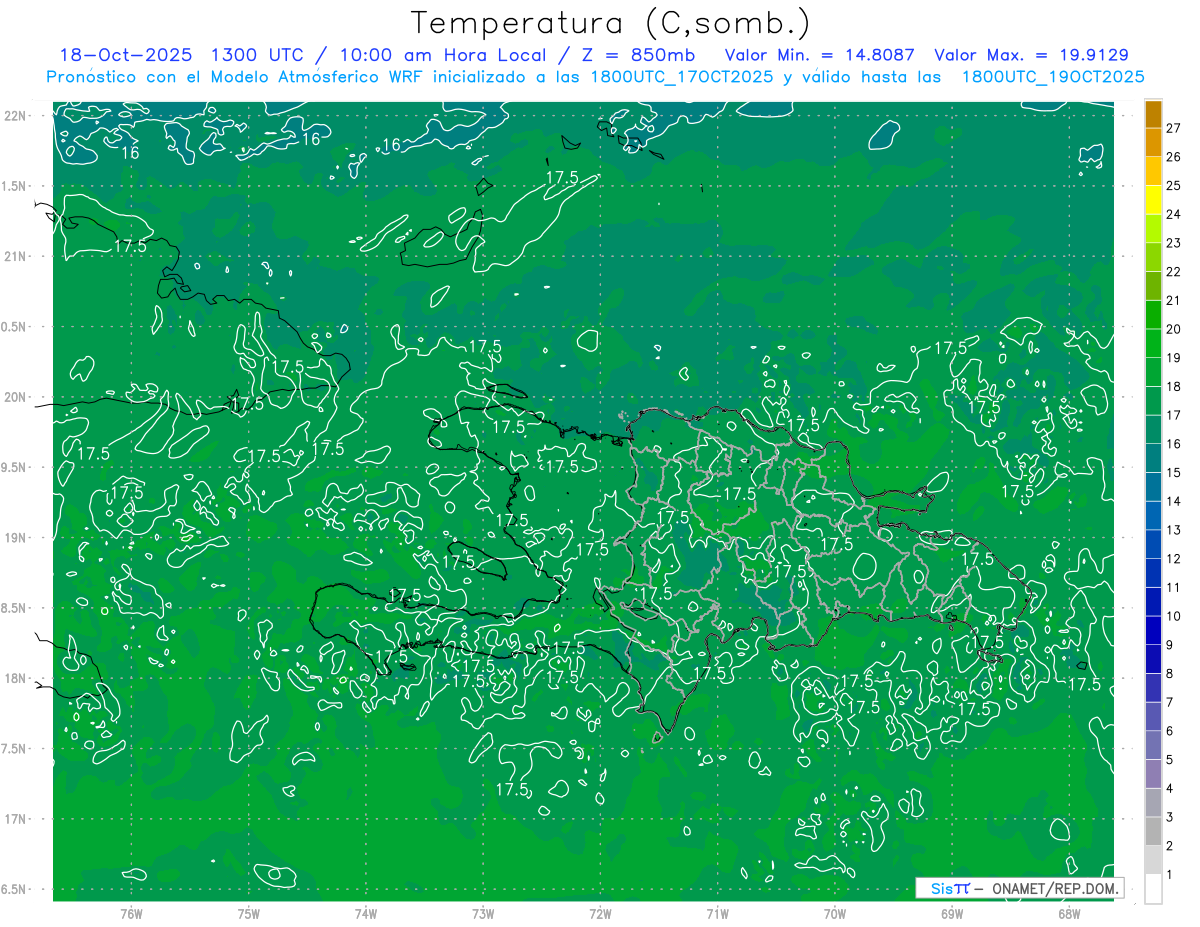
Task: Click legend value 10 on the color scale
Action: click(x=1174, y=616)
